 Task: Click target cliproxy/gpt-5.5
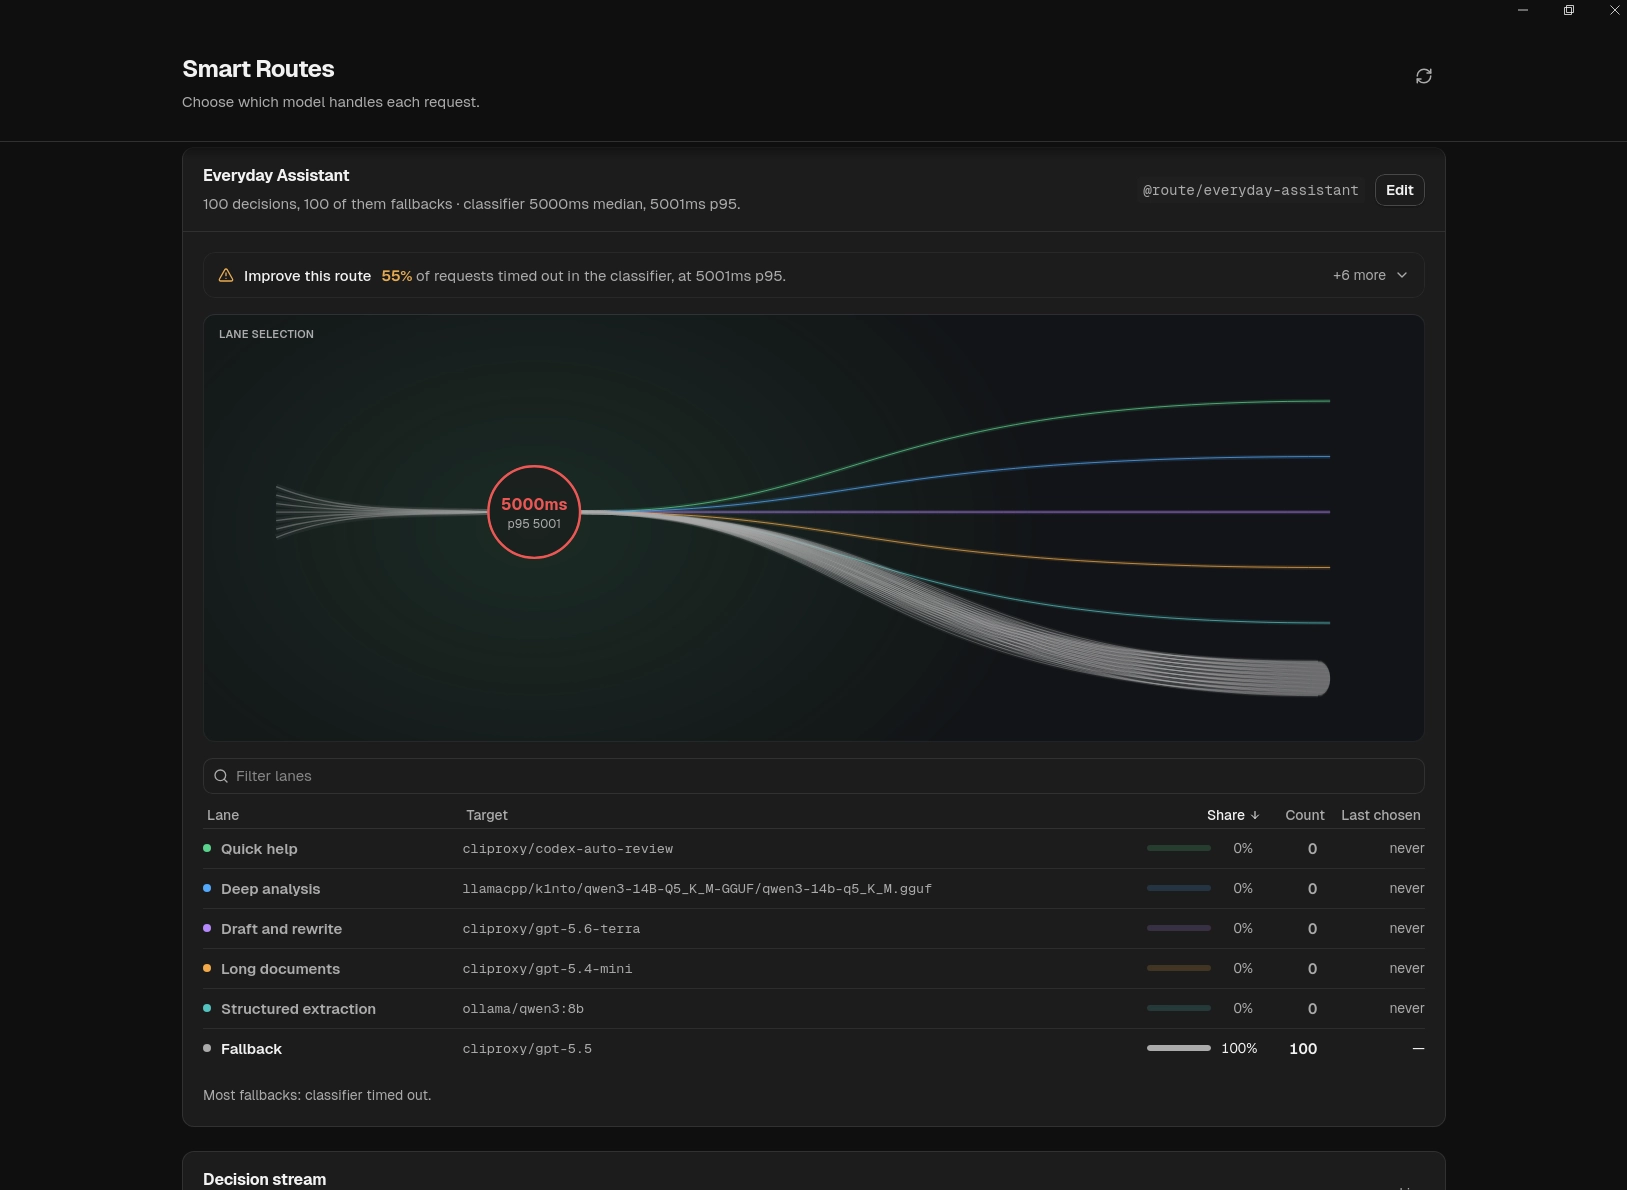tap(527, 1049)
